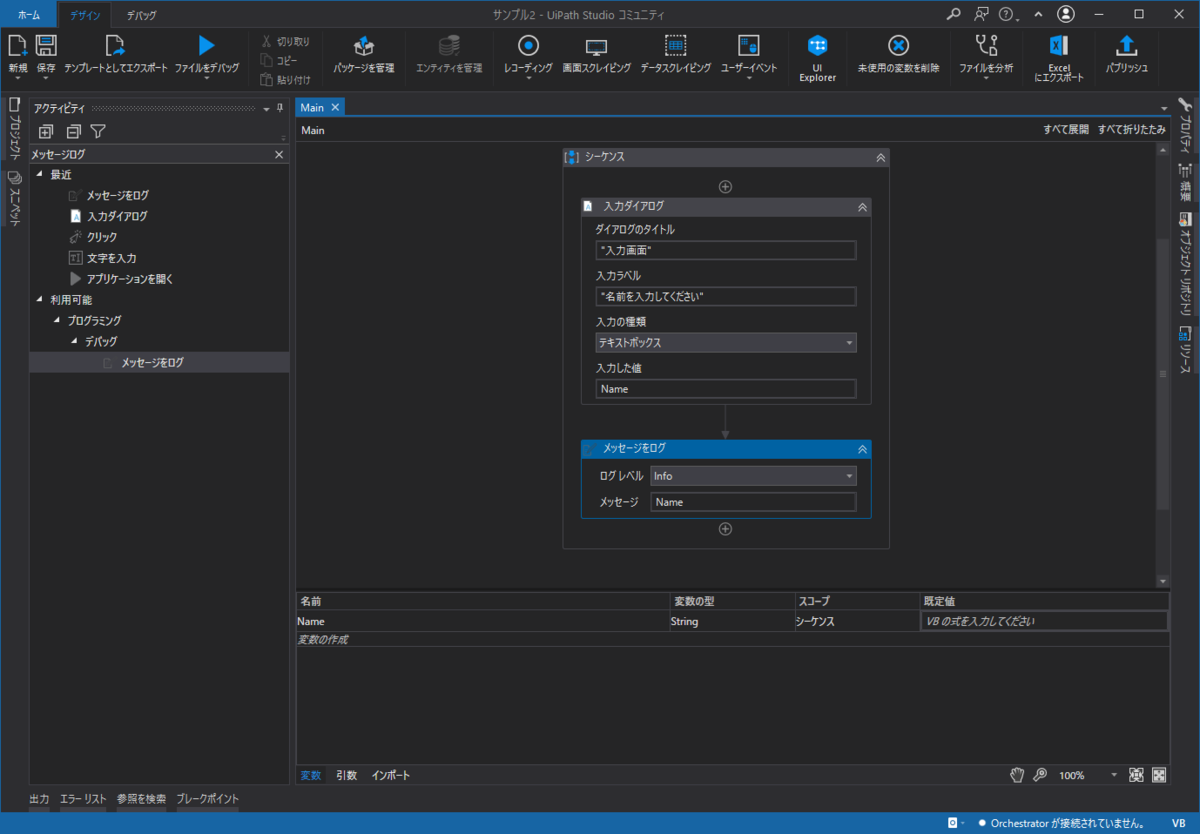Expand all activities tree icon
The width and height of the screenshot is (1200, 834).
[x=46, y=131]
